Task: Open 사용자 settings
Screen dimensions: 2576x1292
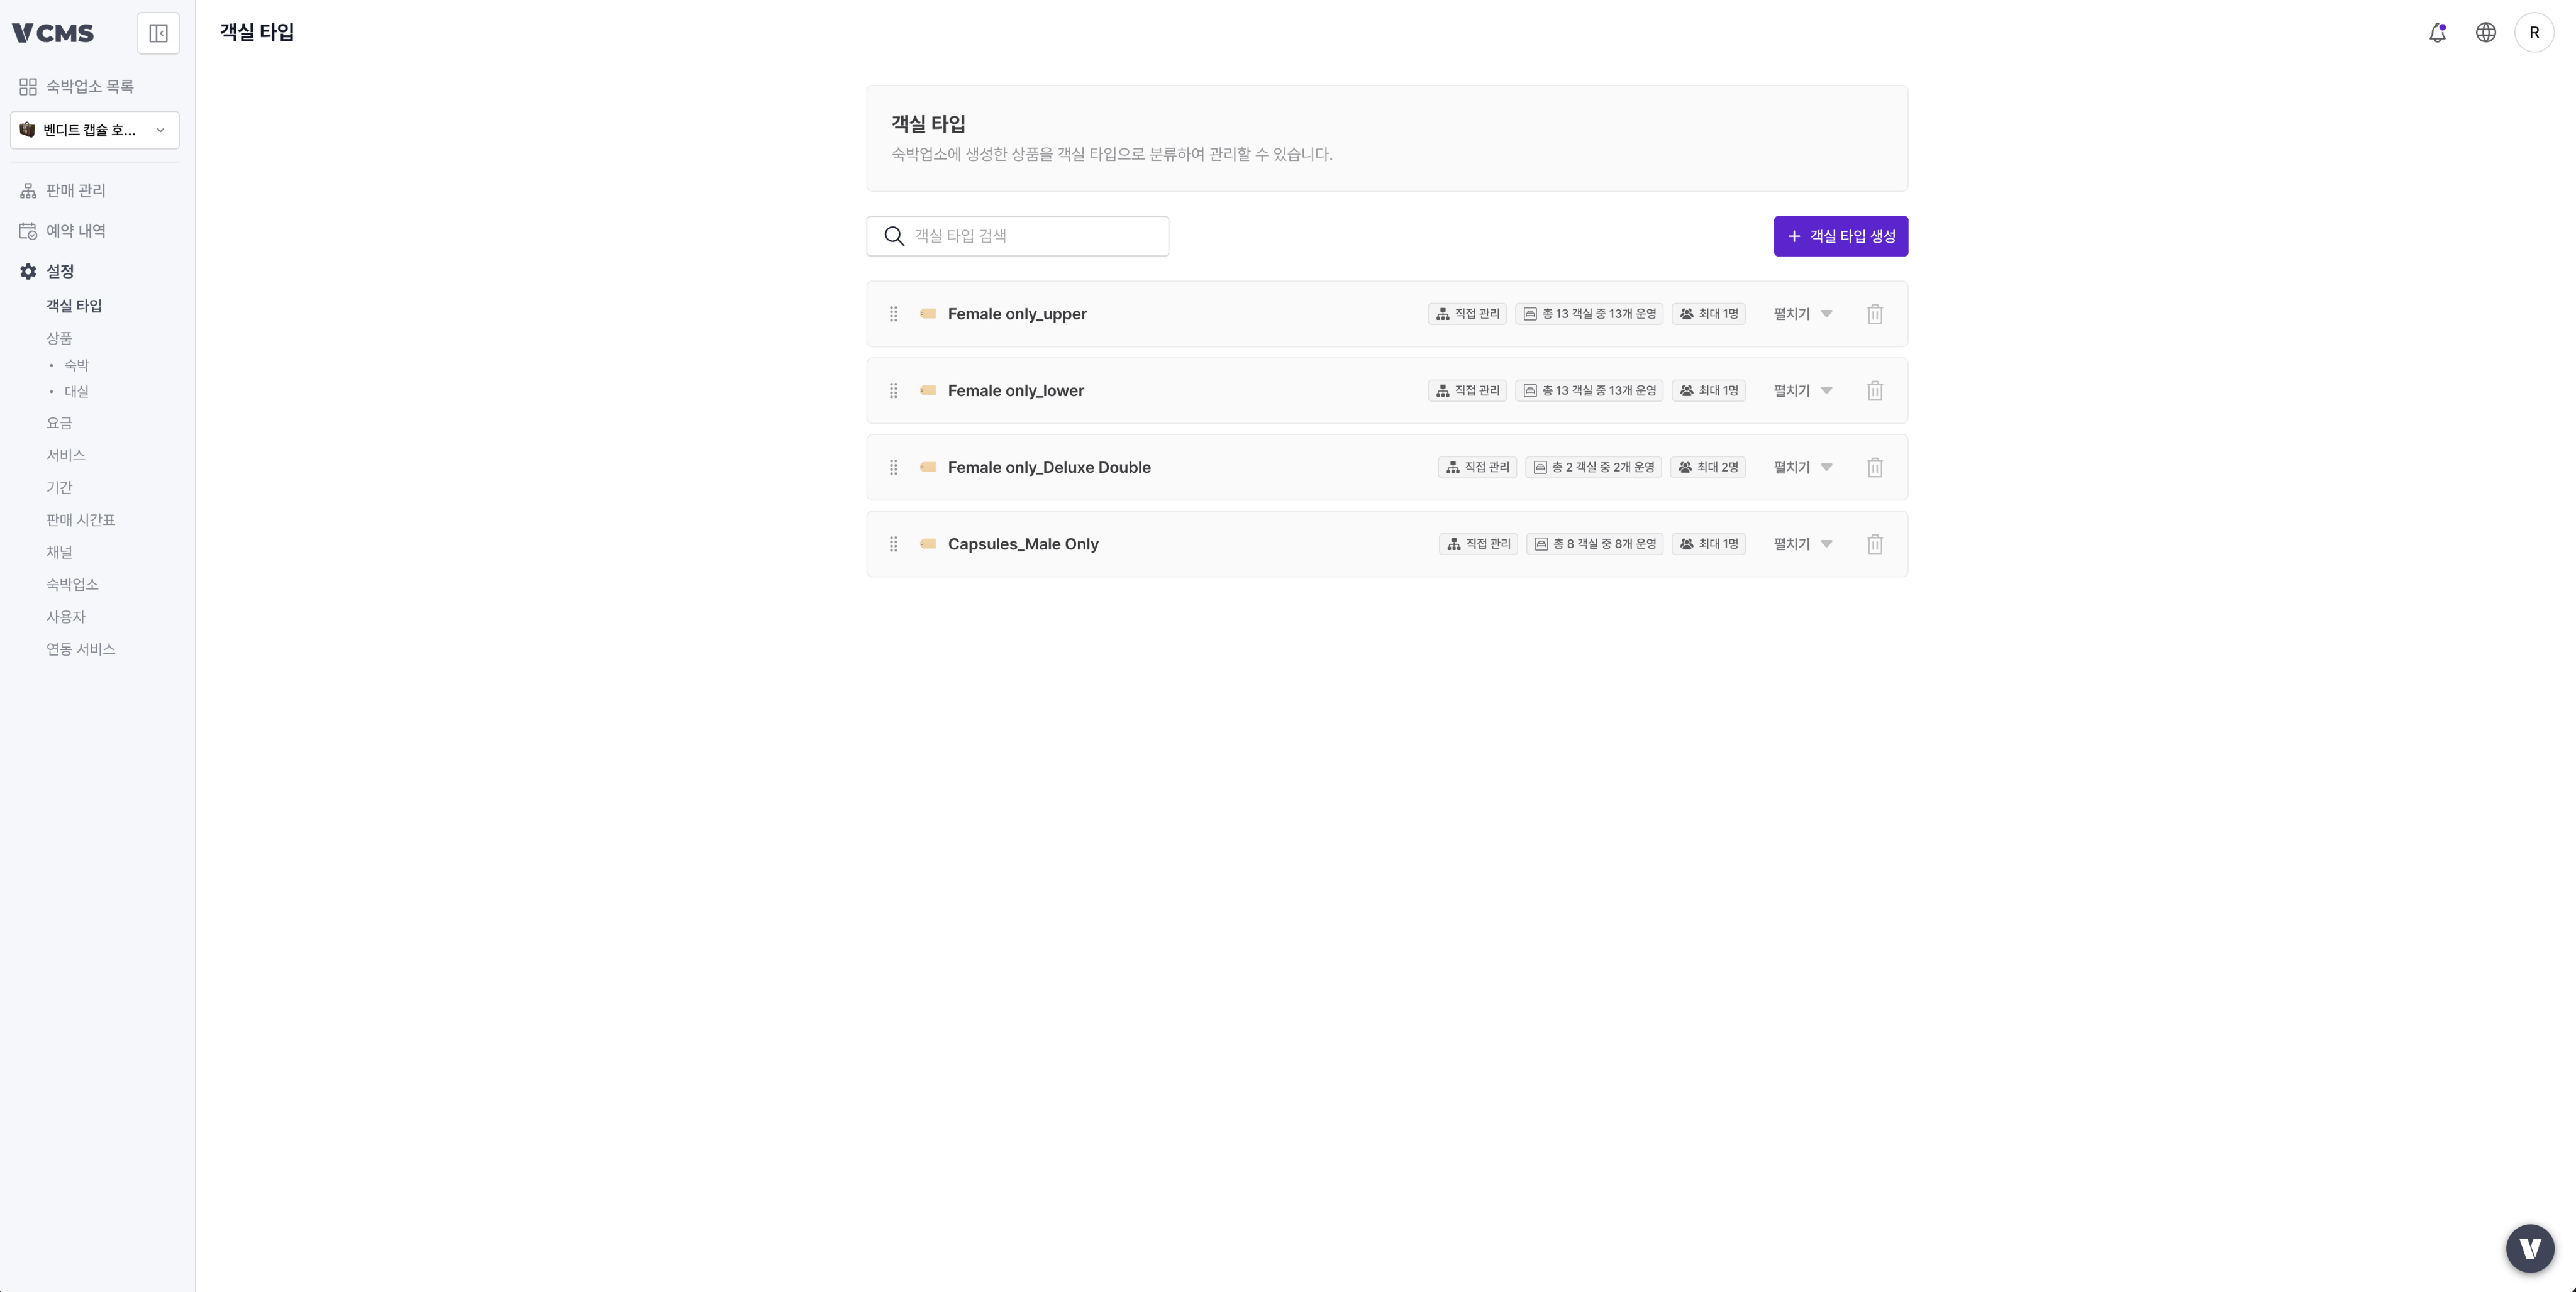Action: tap(65, 617)
